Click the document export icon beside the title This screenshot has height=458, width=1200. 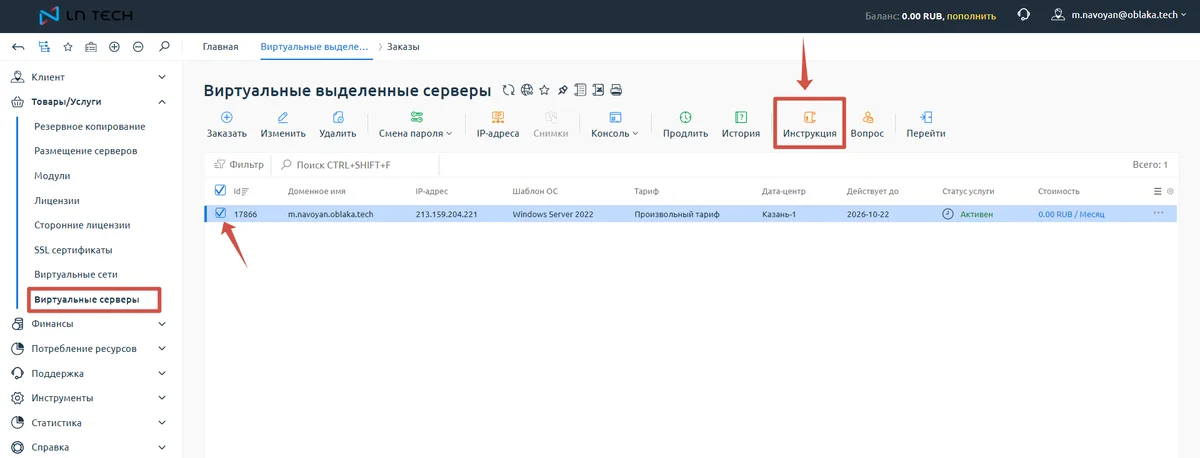coord(580,90)
